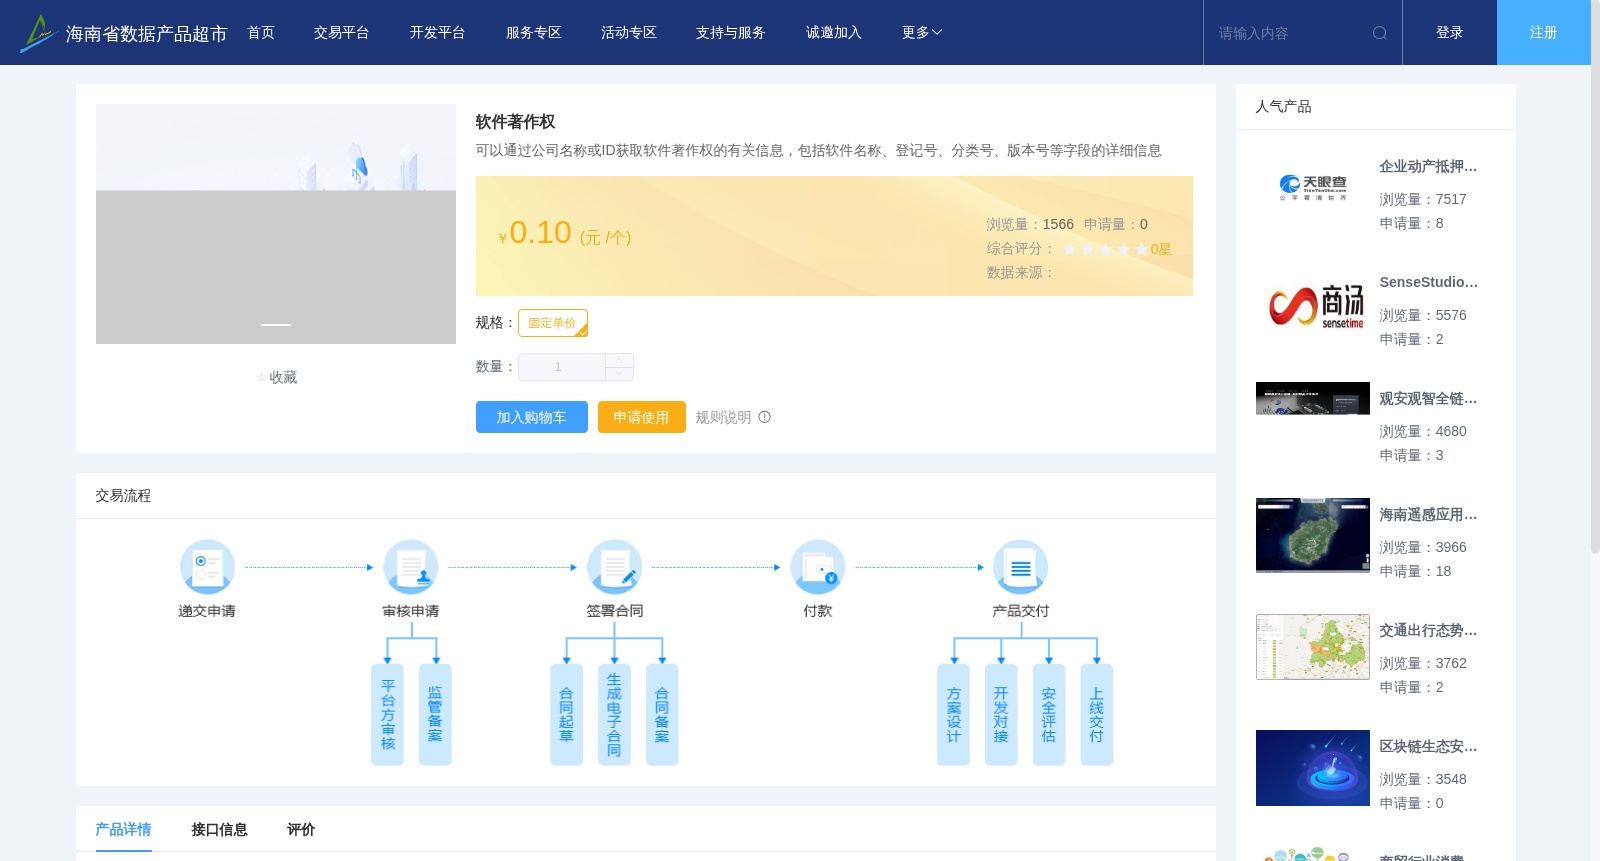Open the 规则说明 link
Viewport: 1600px width, 861px height.
point(724,417)
